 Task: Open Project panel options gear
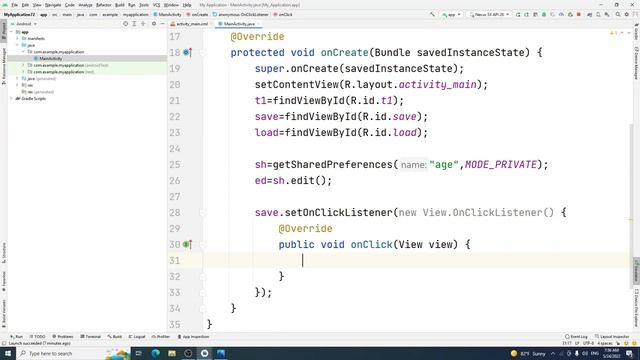coord(154,24)
